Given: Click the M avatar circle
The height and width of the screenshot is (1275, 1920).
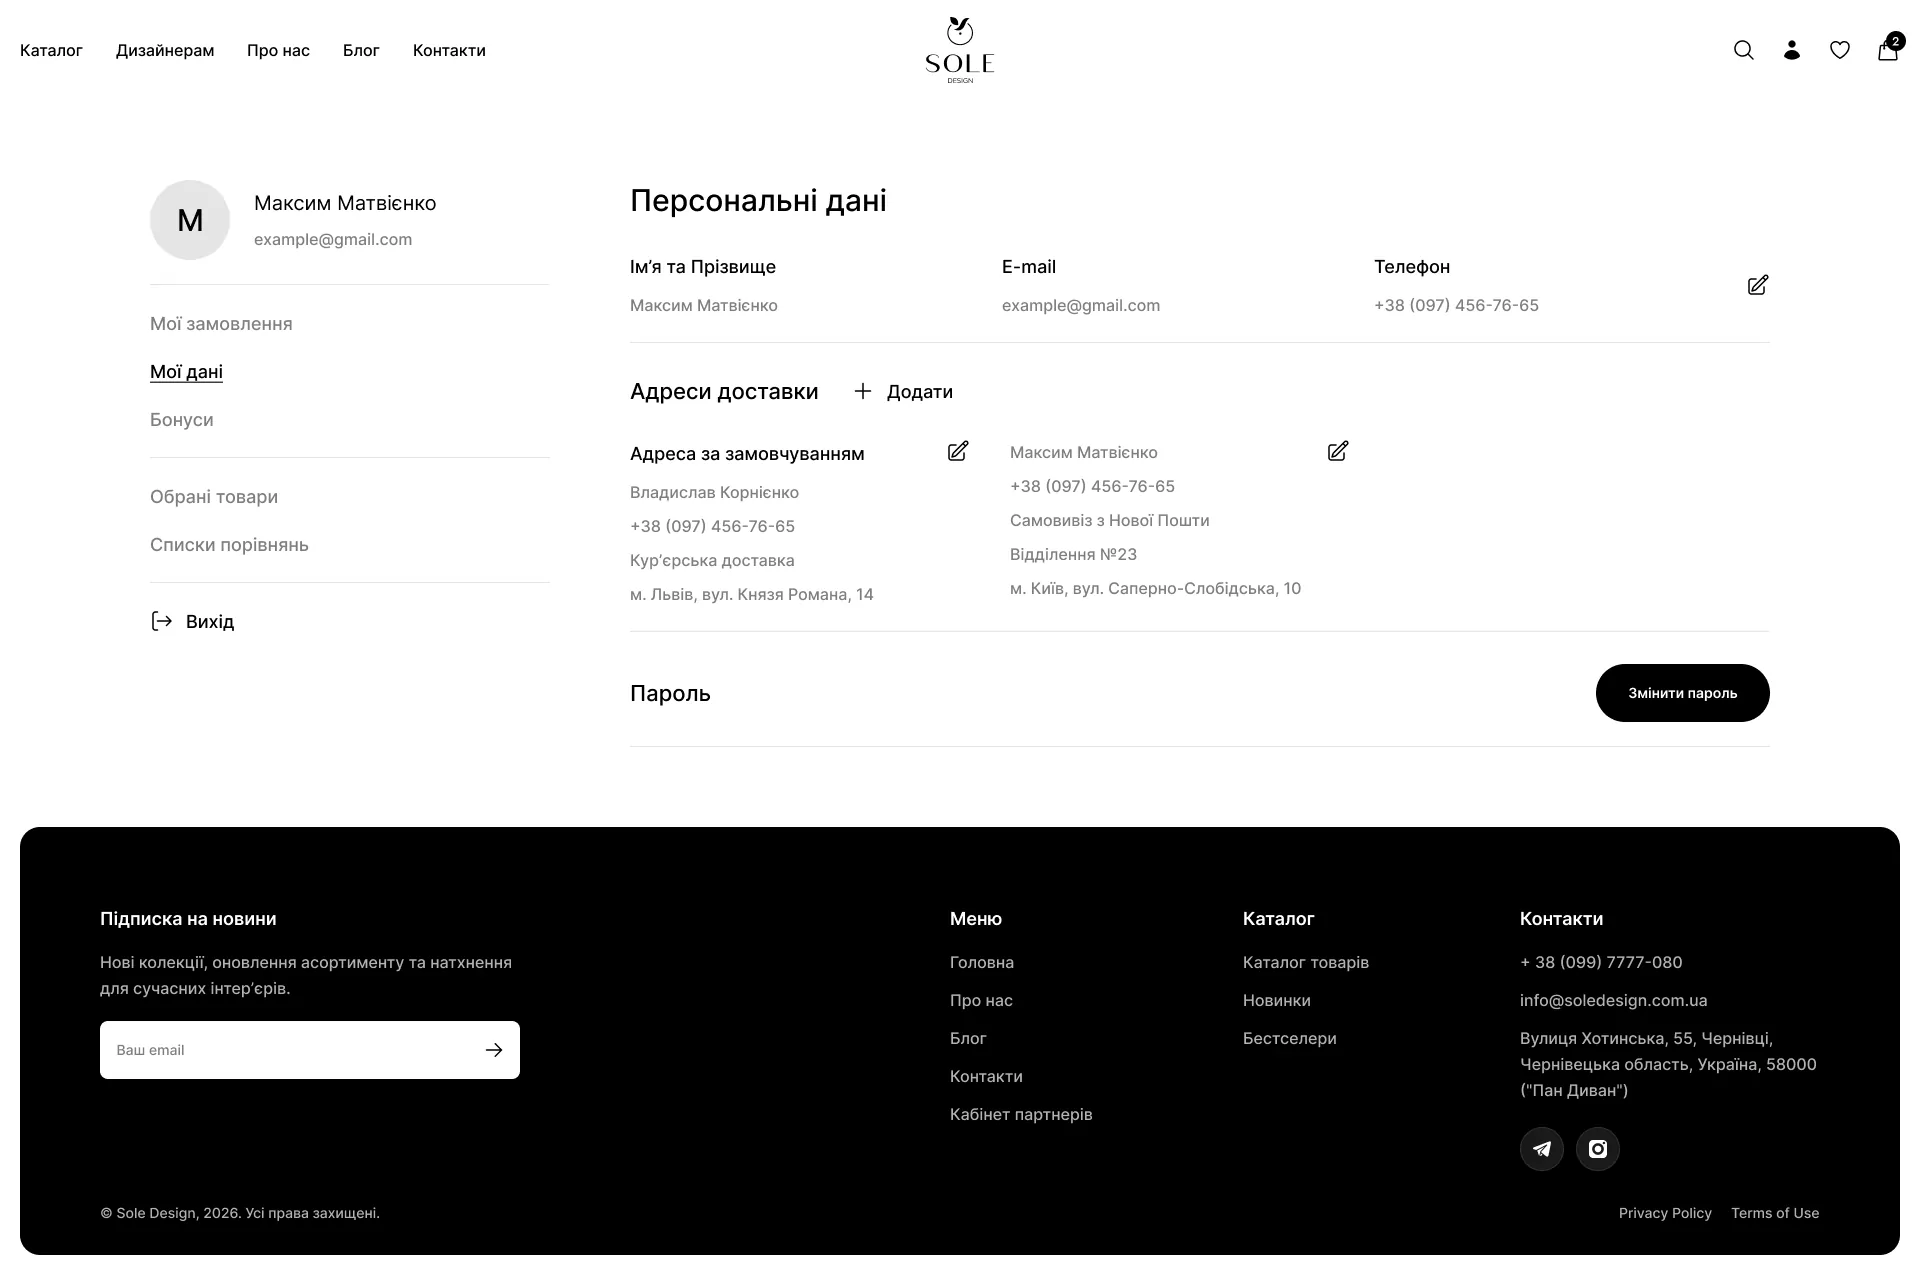Looking at the screenshot, I should 190,220.
